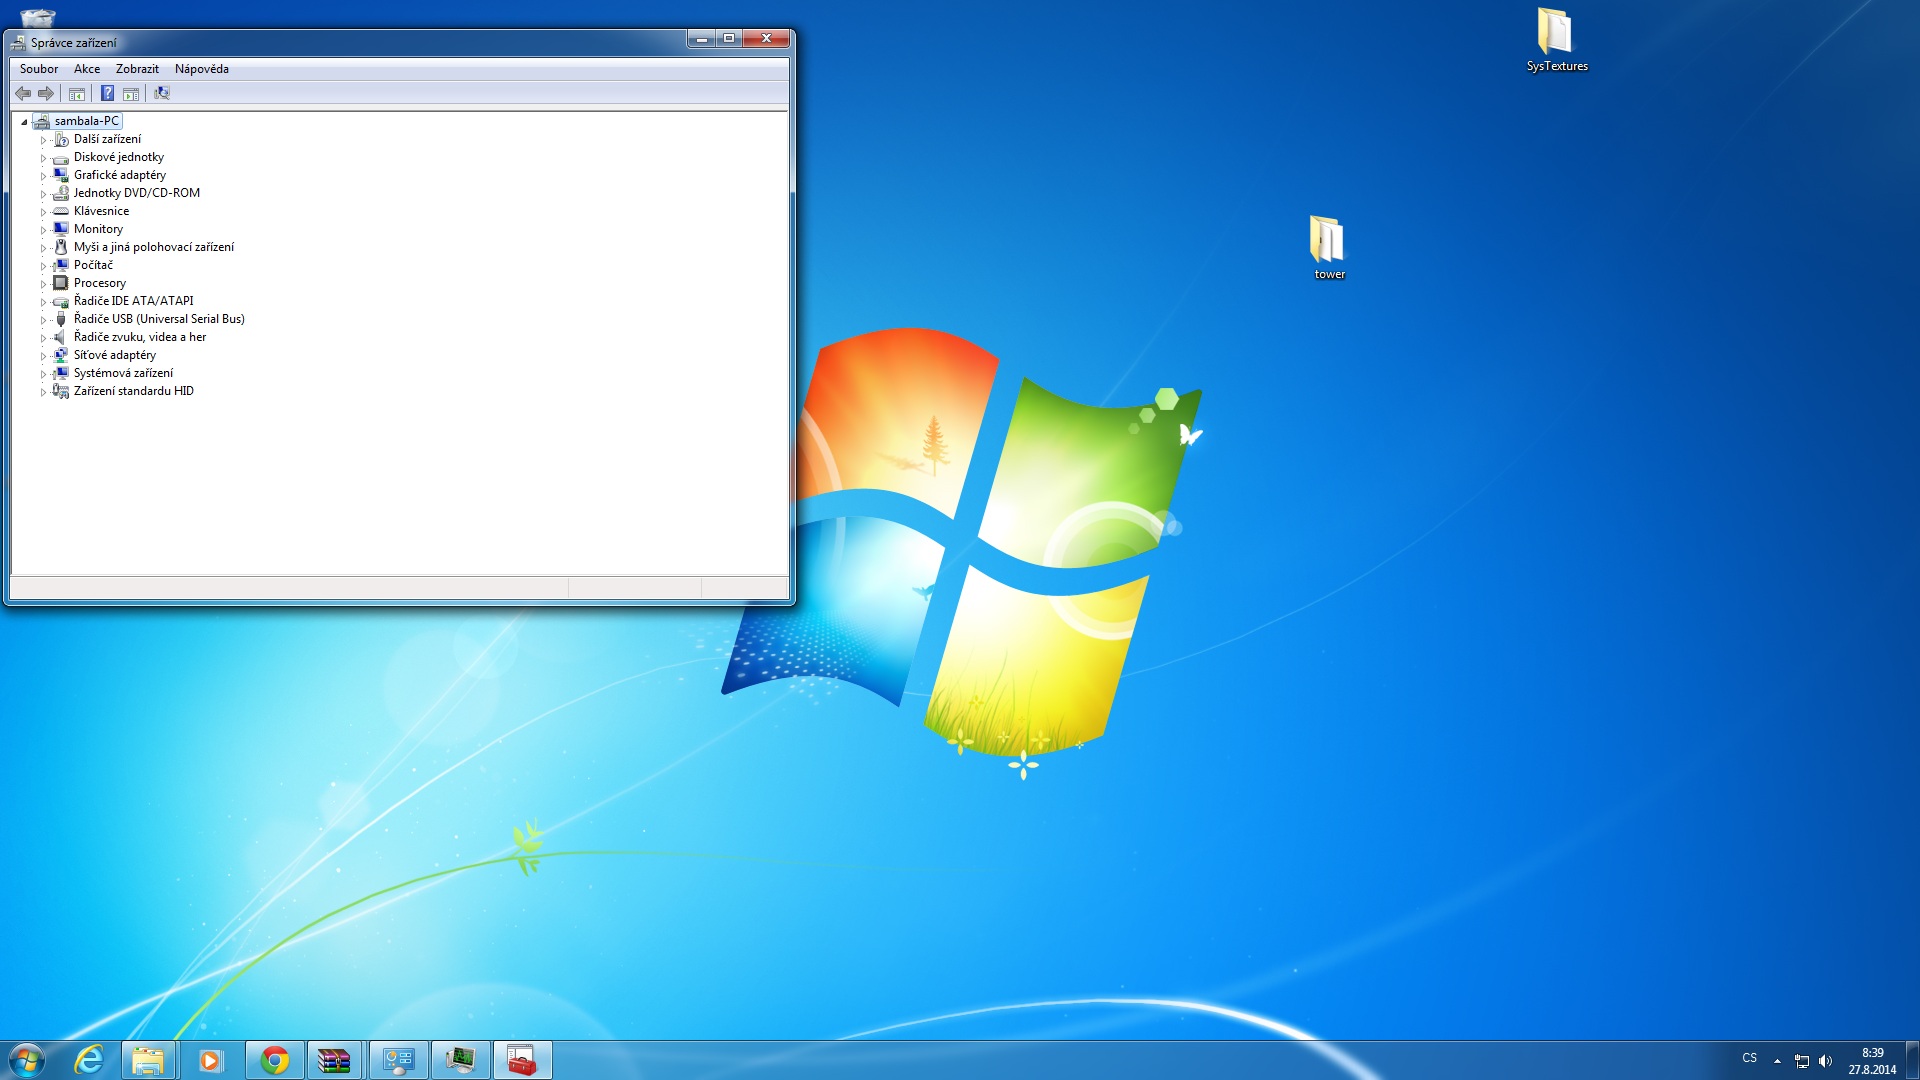Image resolution: width=1920 pixels, height=1080 pixels.
Task: Expand Diskové jednotky node
Action: [43, 158]
